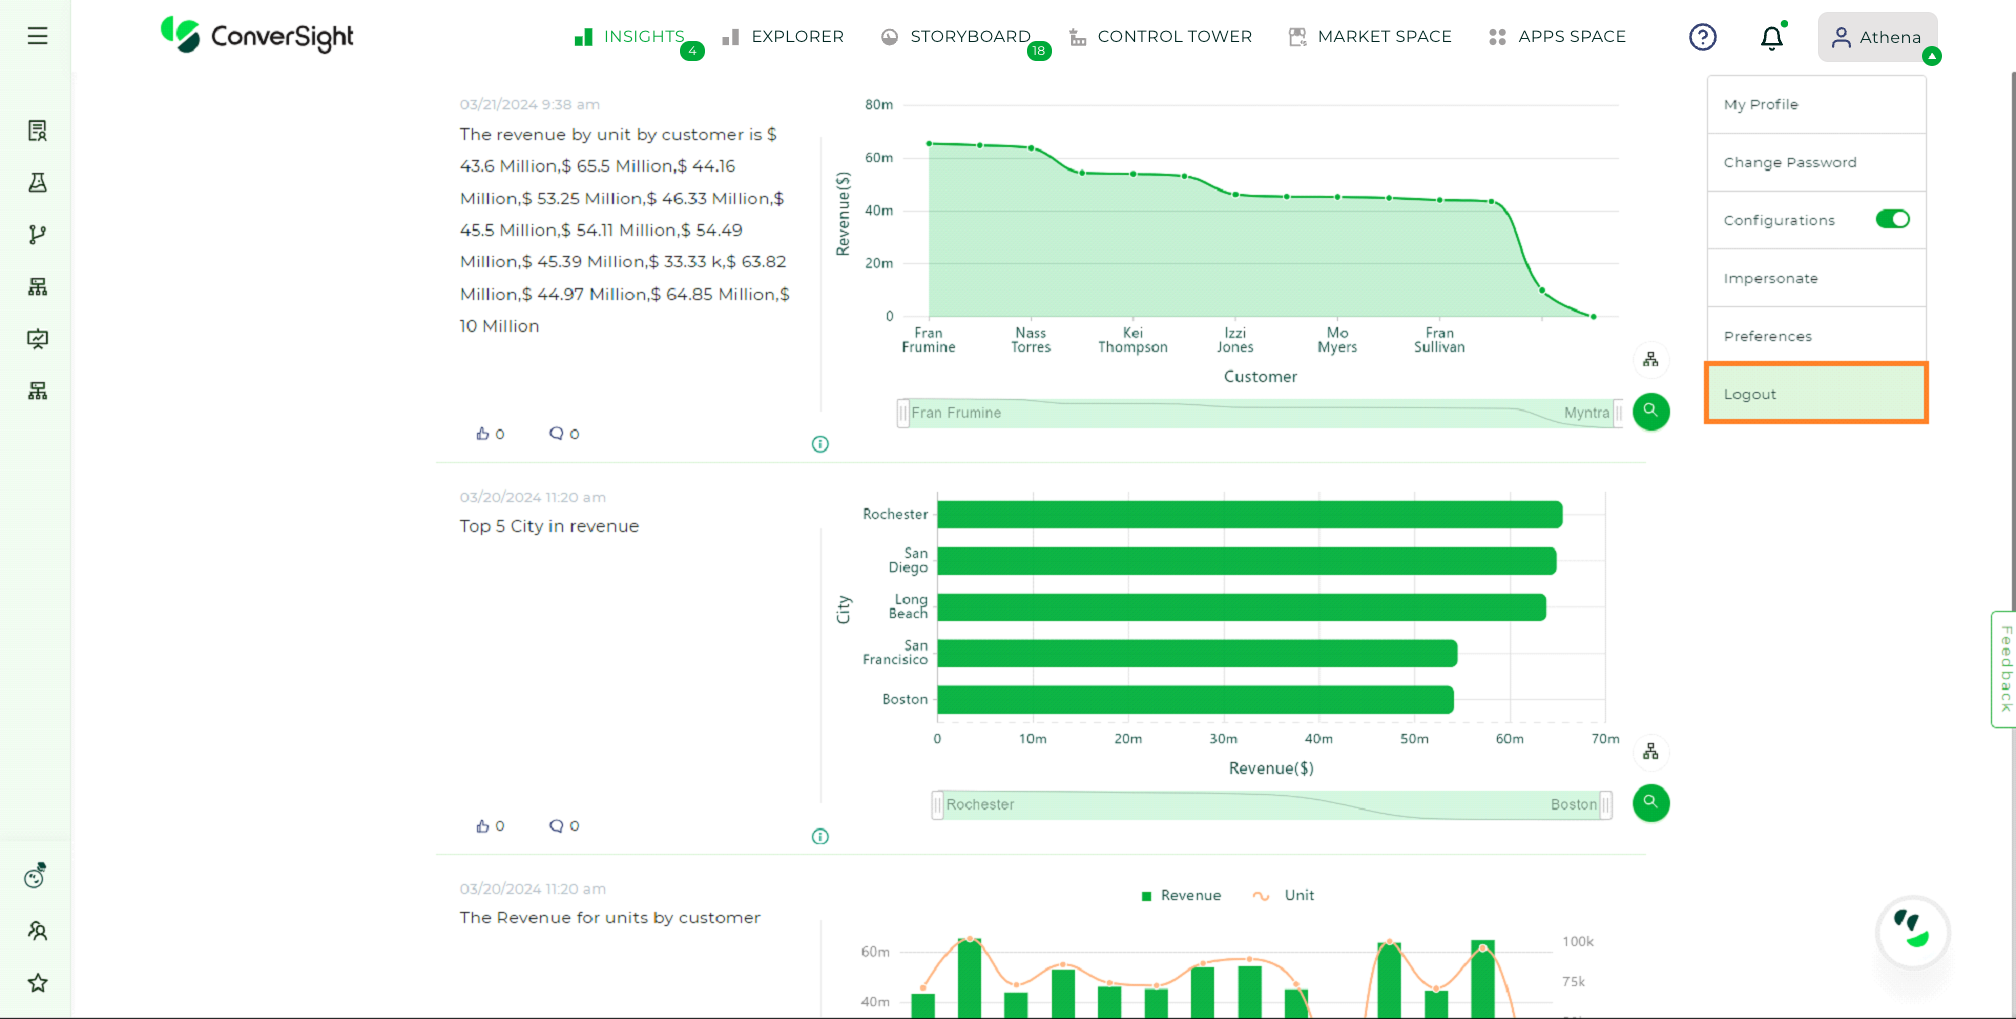This screenshot has width=2016, height=1019.
Task: Open MARKET SPACE tab
Action: tap(1370, 37)
